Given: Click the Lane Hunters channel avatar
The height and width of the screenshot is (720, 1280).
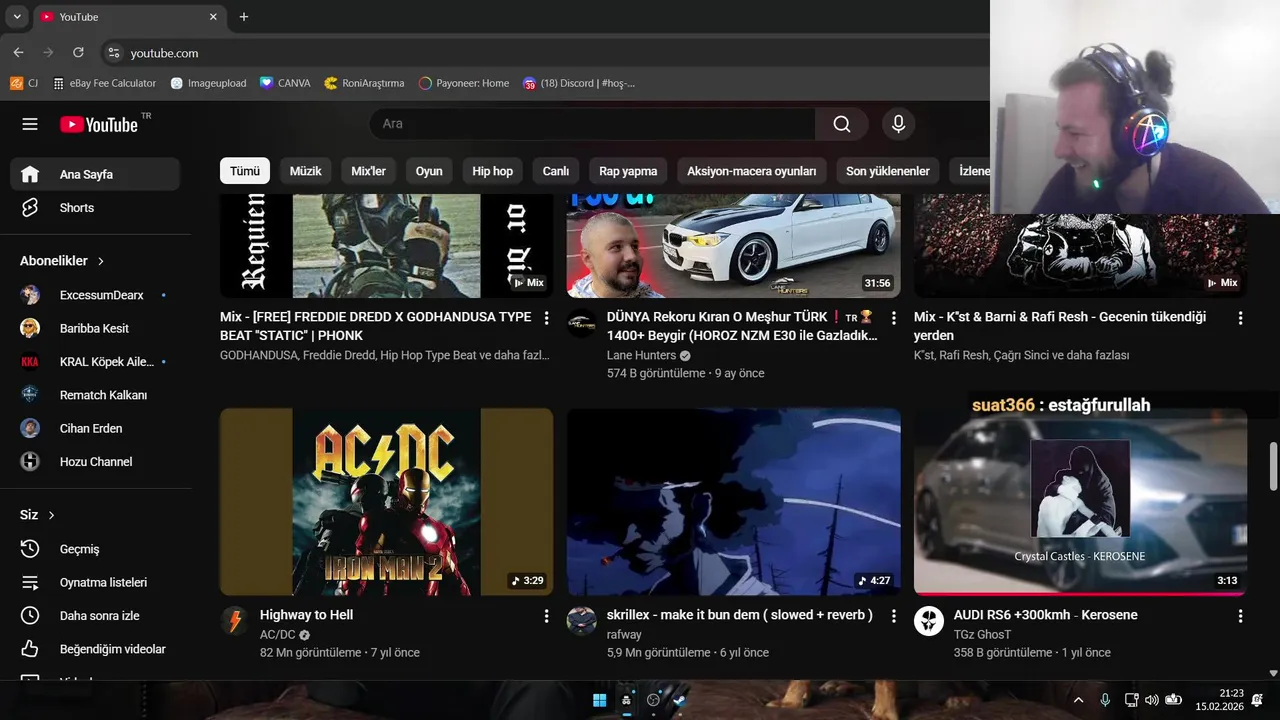Looking at the screenshot, I should tap(582, 323).
